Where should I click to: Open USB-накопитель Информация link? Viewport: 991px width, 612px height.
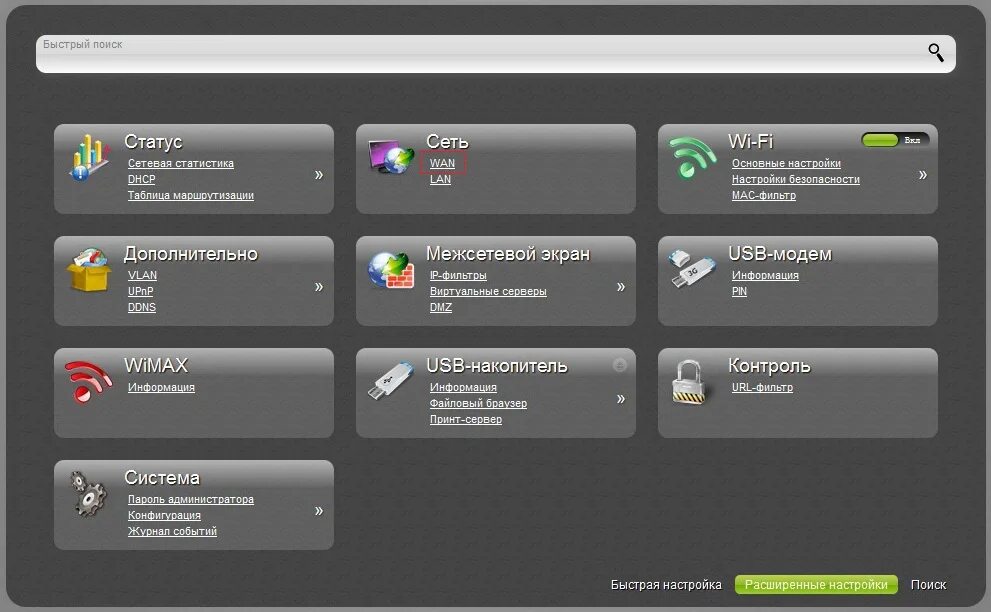click(x=463, y=387)
